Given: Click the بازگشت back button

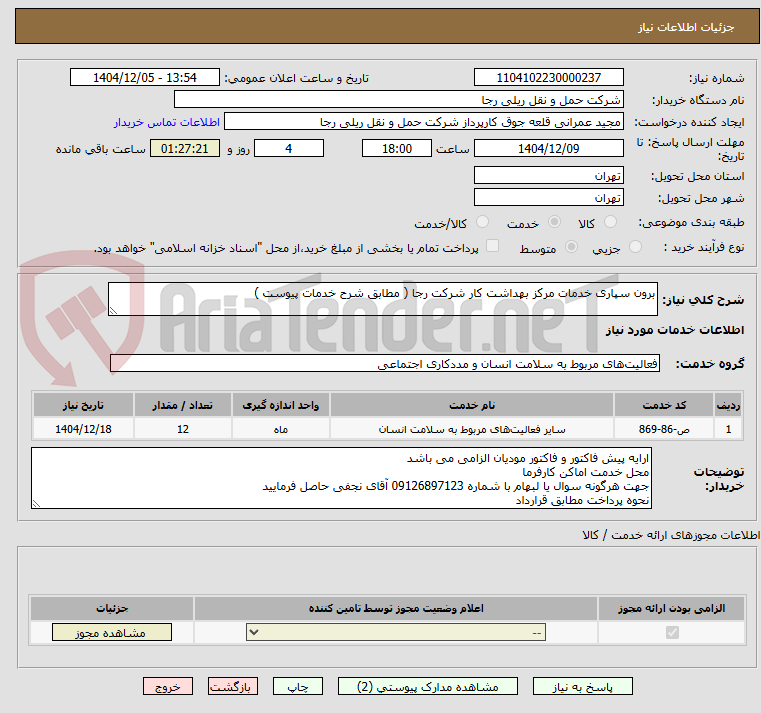Looking at the screenshot, I should click(232, 686).
